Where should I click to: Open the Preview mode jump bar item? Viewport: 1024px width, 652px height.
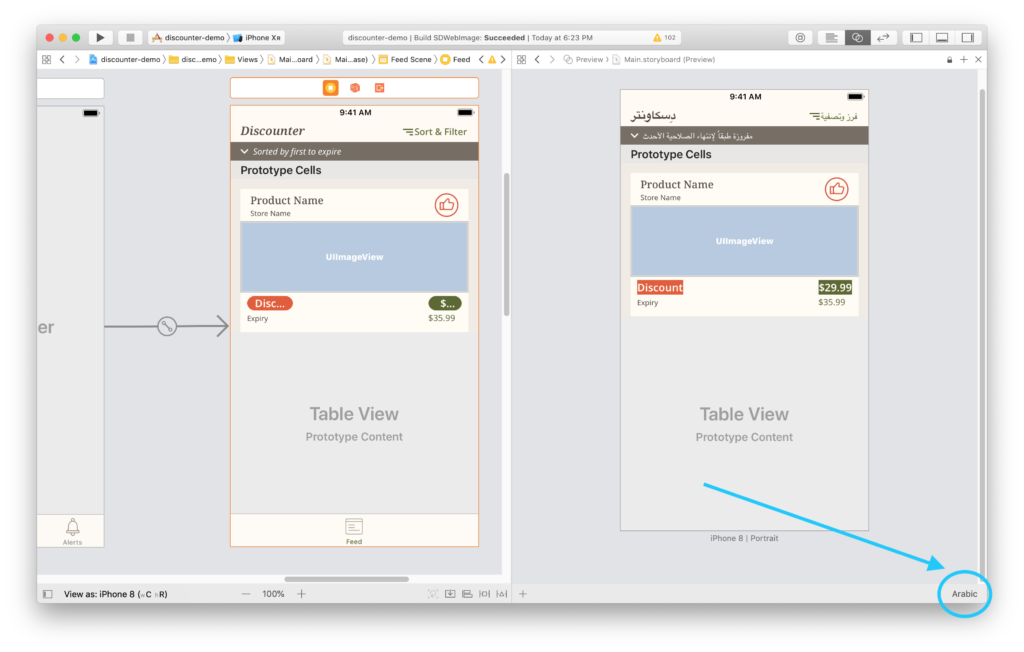(583, 59)
